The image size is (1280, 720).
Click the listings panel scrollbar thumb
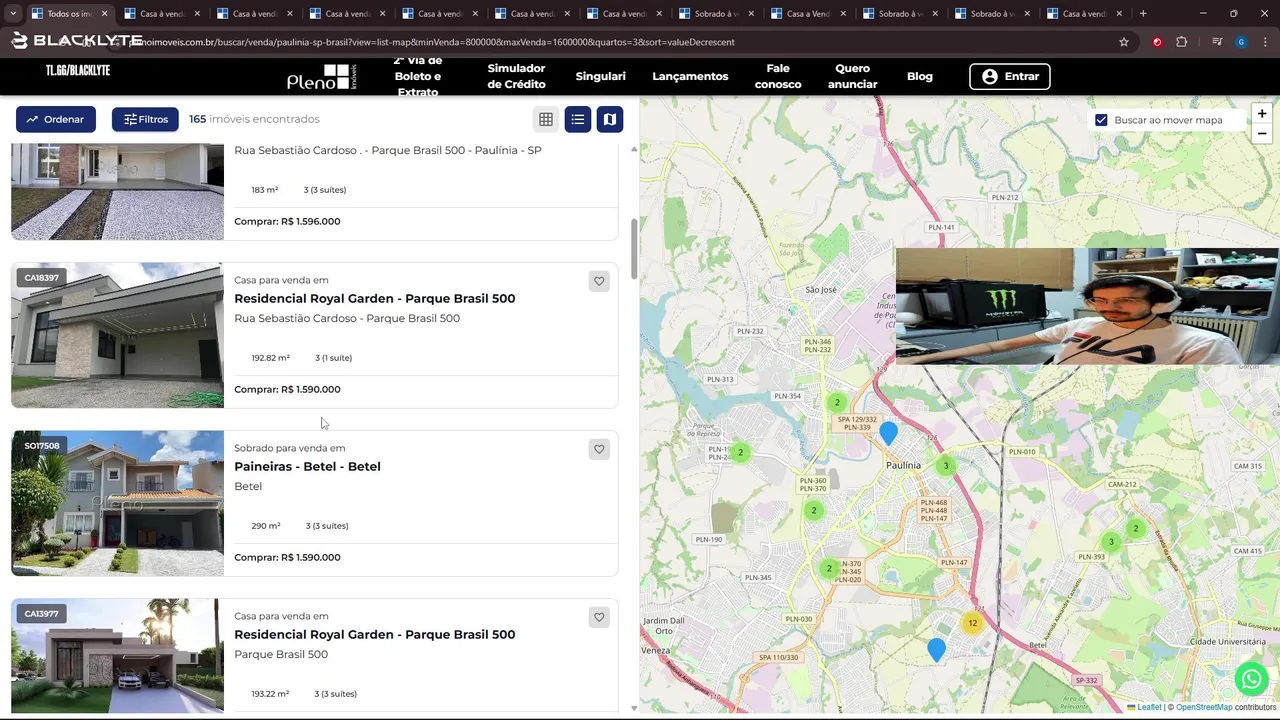tap(634, 248)
